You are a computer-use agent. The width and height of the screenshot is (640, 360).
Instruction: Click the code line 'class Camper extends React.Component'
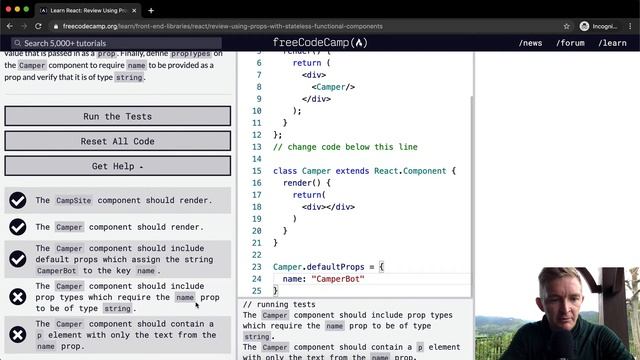tap(364, 171)
